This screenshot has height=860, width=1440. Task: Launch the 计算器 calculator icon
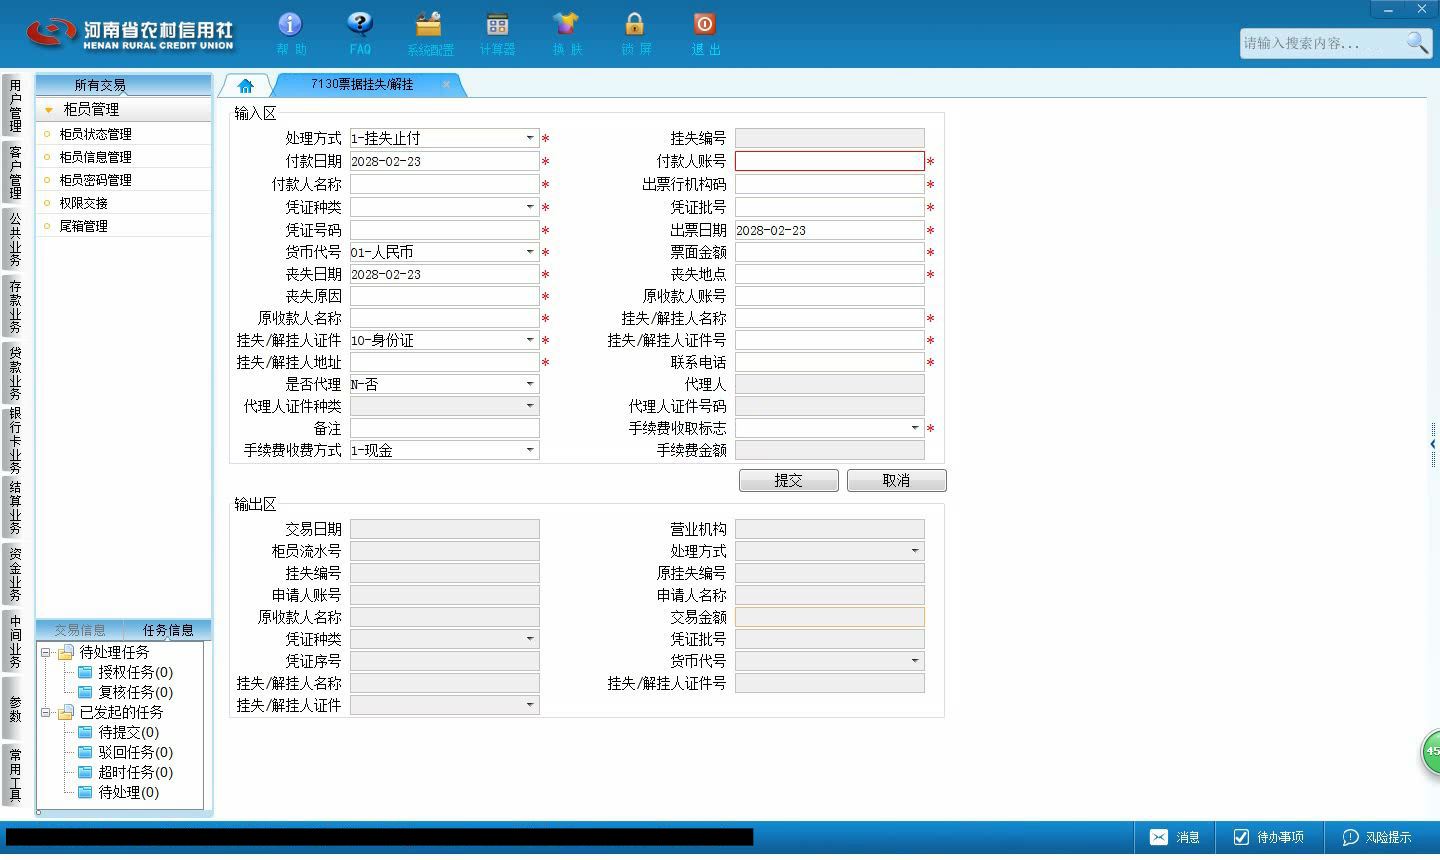pyautogui.click(x=497, y=24)
